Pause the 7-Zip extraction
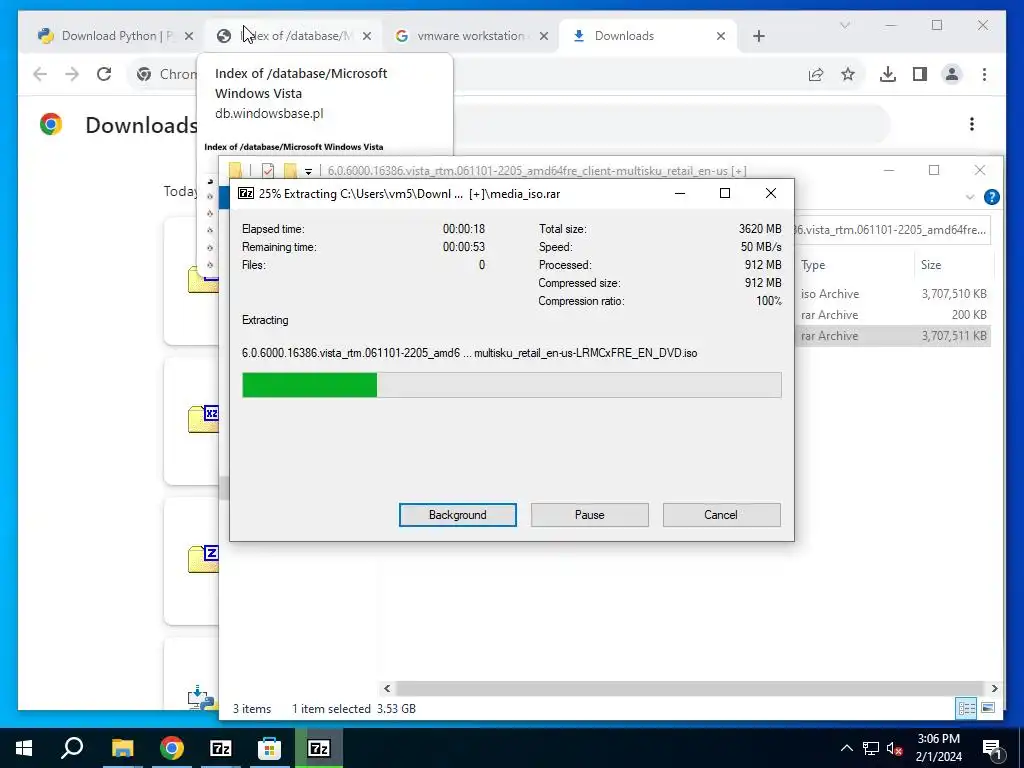Viewport: 1024px width, 768px height. (590, 515)
